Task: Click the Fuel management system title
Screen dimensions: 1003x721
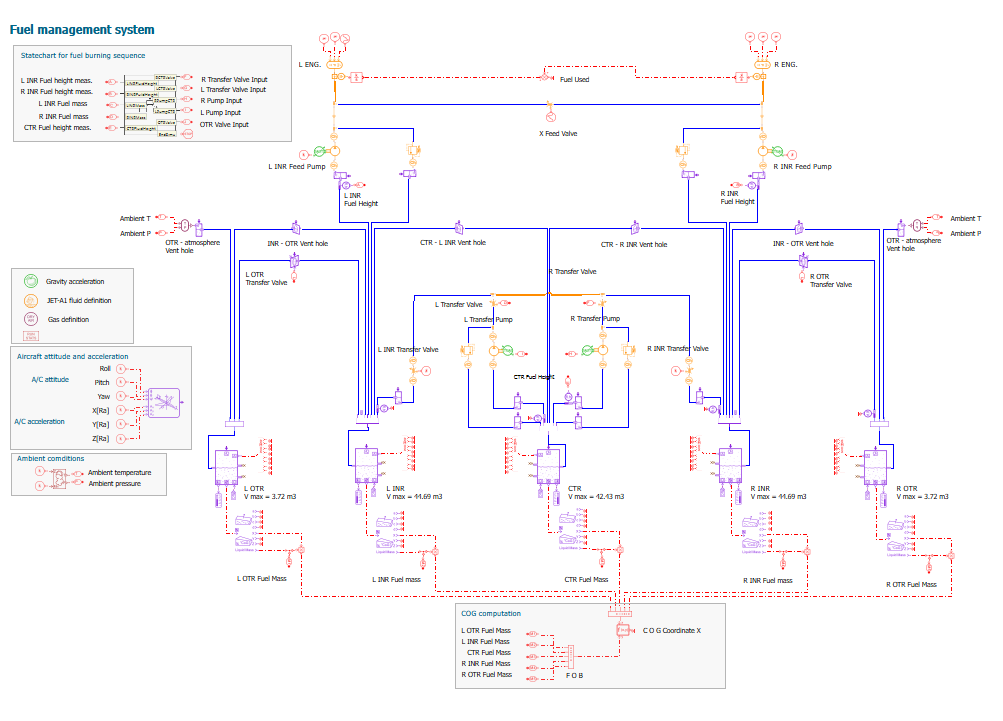Action: pyautogui.click(x=82, y=29)
